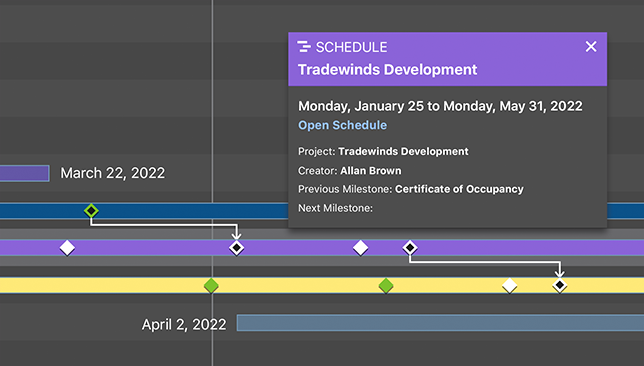Open Schedule link in popup
This screenshot has width=644, height=366.
pos(343,125)
